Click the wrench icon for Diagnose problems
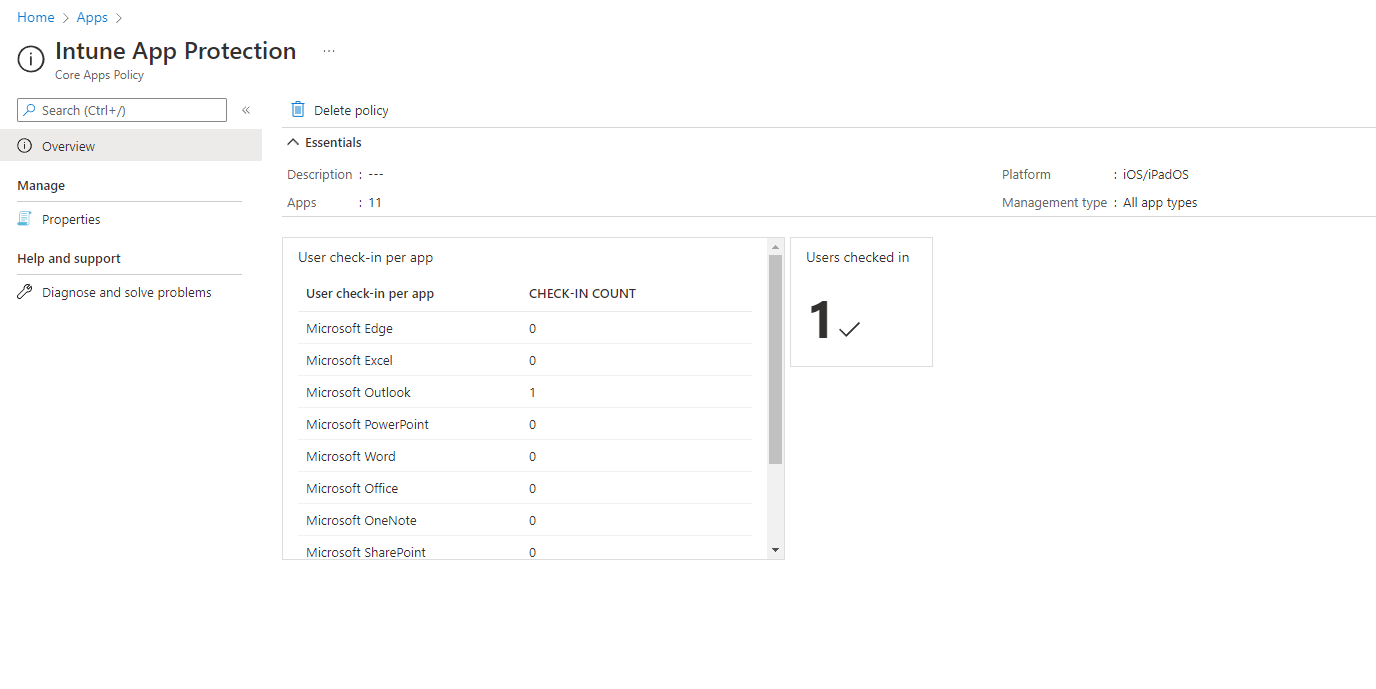1376x689 pixels. (x=25, y=292)
